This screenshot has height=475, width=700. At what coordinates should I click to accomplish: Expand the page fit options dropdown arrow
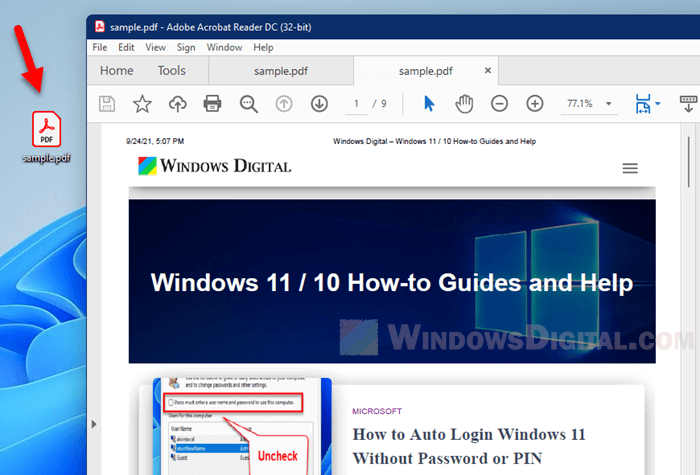(x=658, y=104)
